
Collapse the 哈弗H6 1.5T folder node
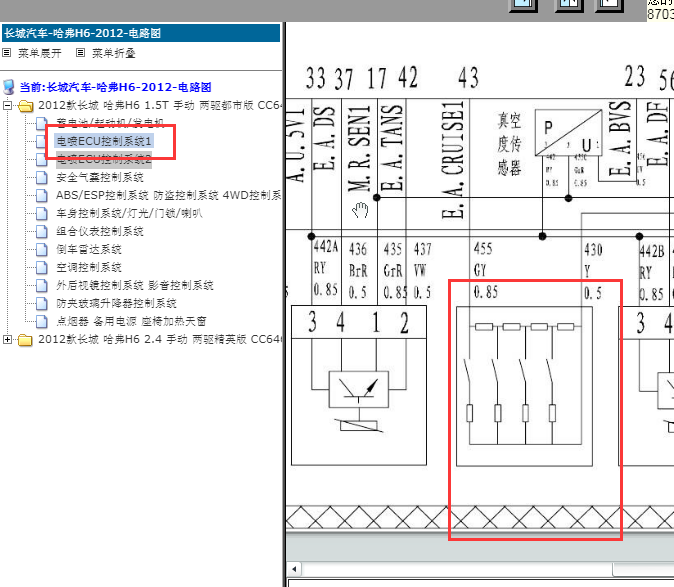(7, 105)
